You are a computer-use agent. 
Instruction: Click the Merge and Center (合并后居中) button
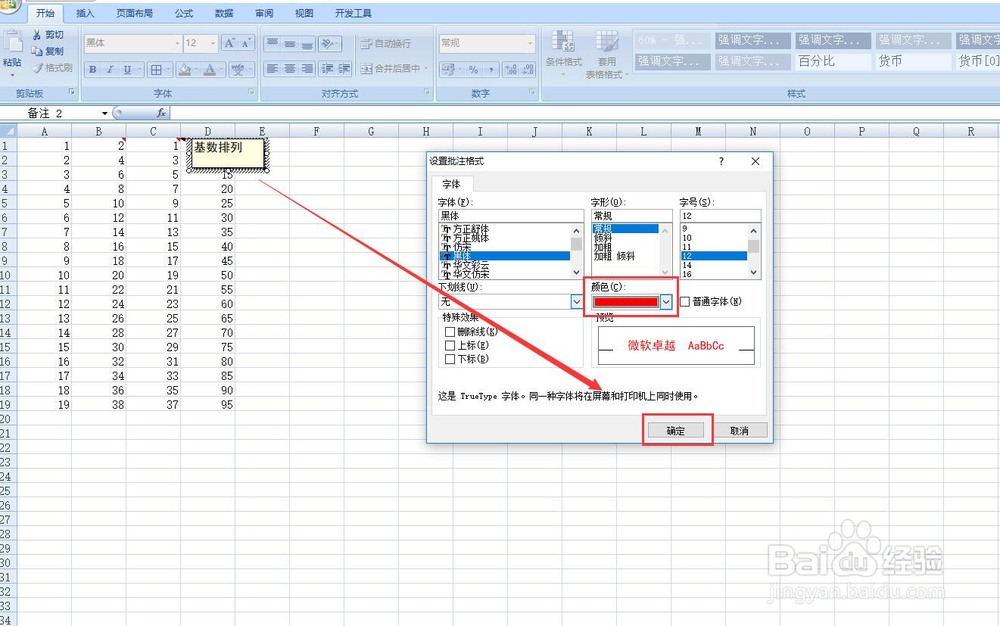coord(393,68)
